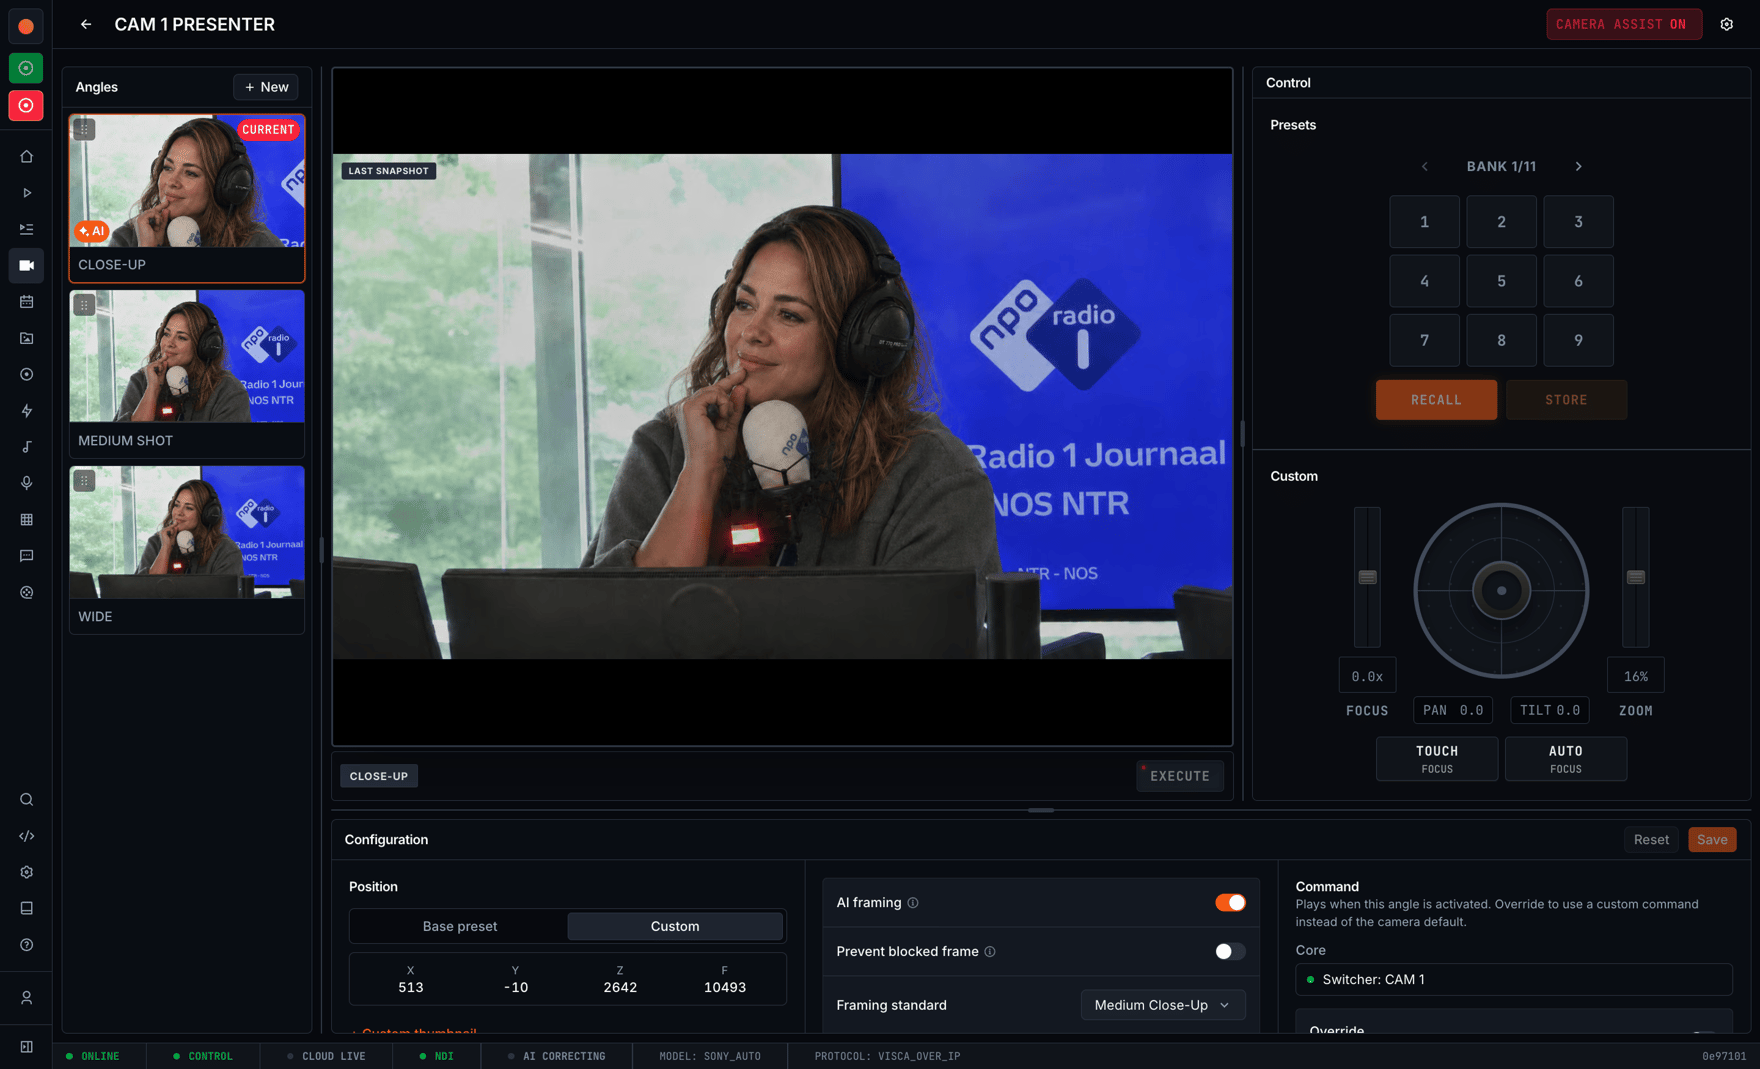This screenshot has height=1069, width=1760.
Task: Open the Framing standard Medium Close-Up dropdown
Action: 1163,1005
